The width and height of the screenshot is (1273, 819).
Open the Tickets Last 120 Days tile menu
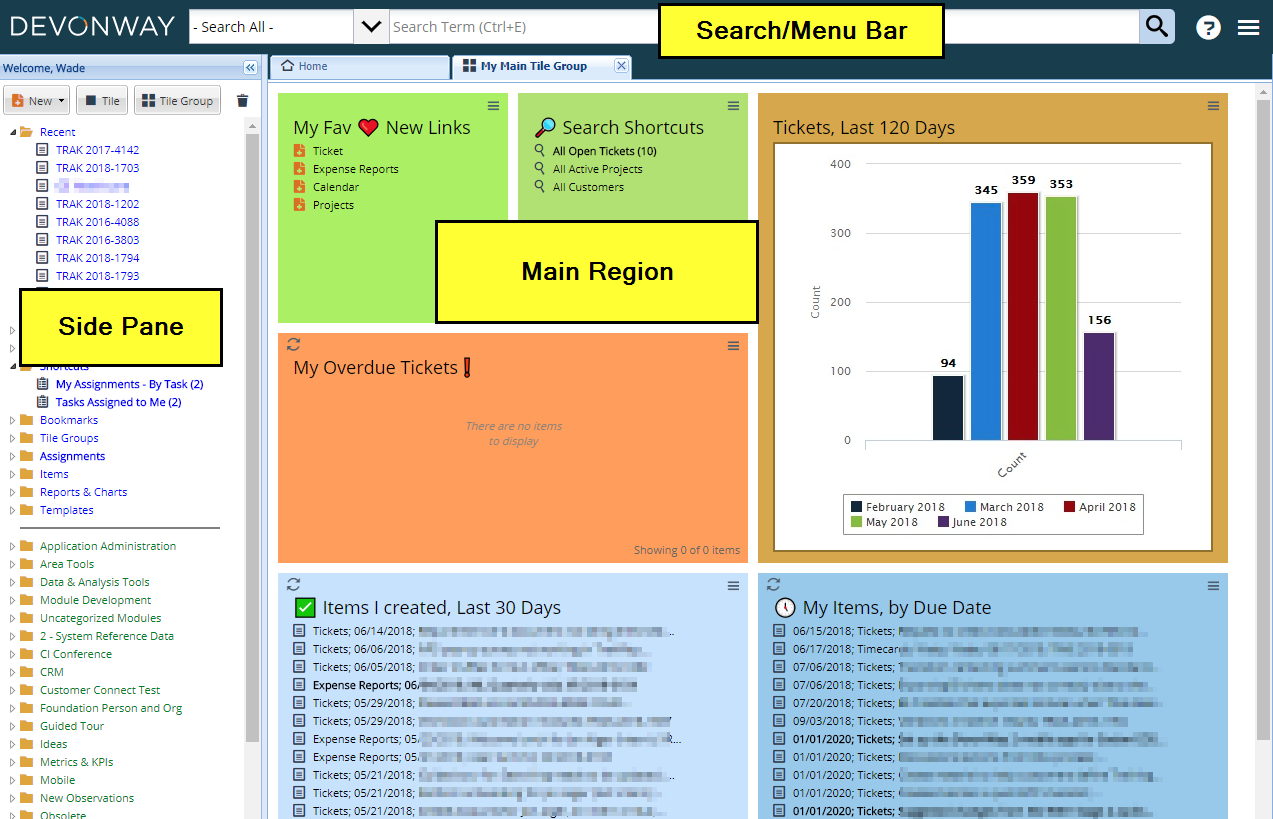click(1213, 106)
